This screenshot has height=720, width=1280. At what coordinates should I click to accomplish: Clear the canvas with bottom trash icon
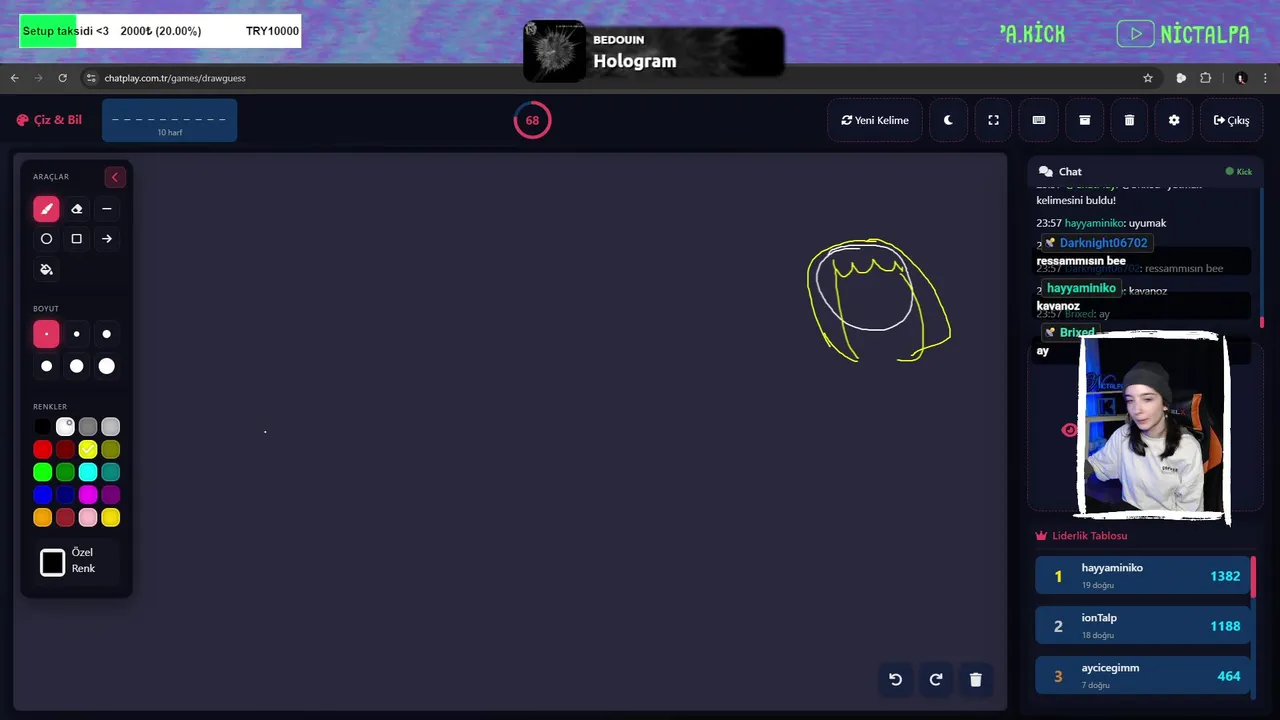(976, 679)
